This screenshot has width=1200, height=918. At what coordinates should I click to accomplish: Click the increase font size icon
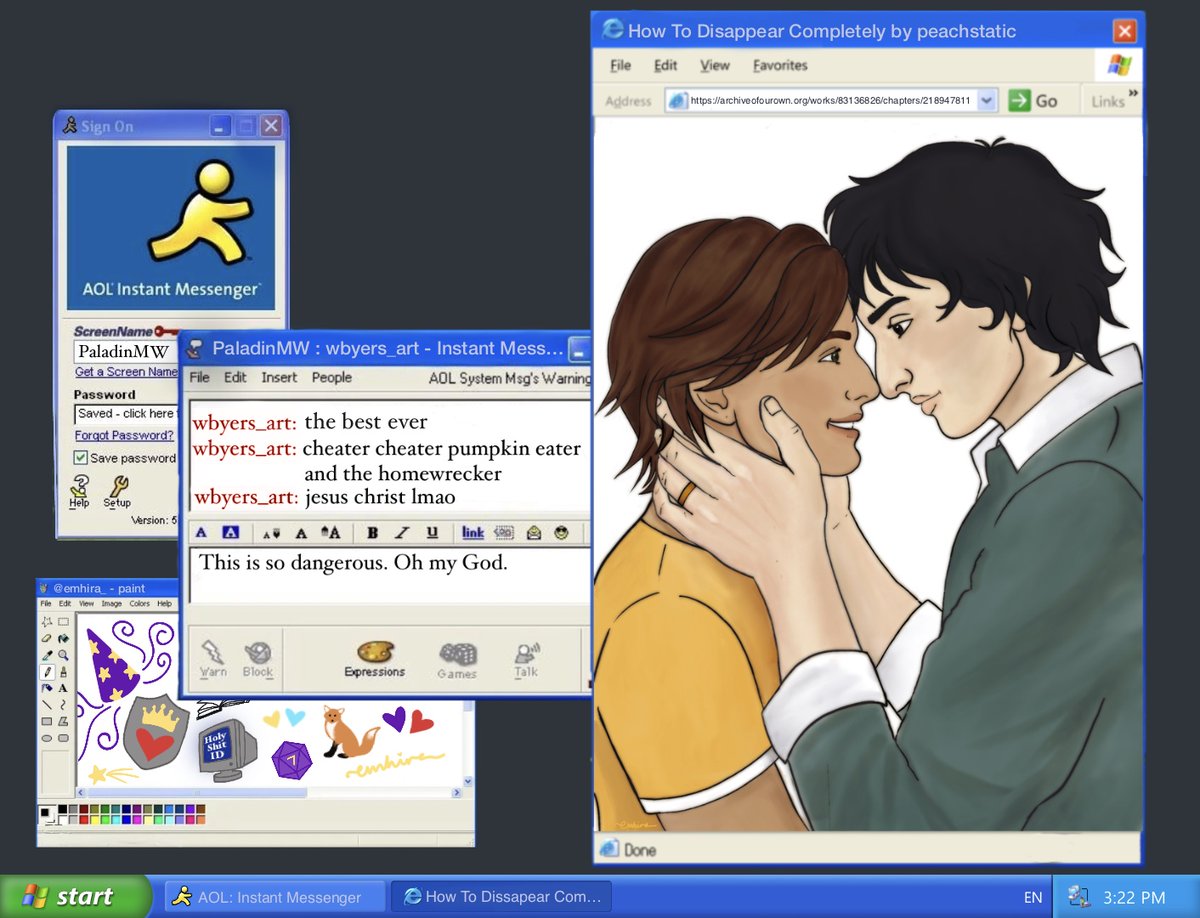(330, 532)
